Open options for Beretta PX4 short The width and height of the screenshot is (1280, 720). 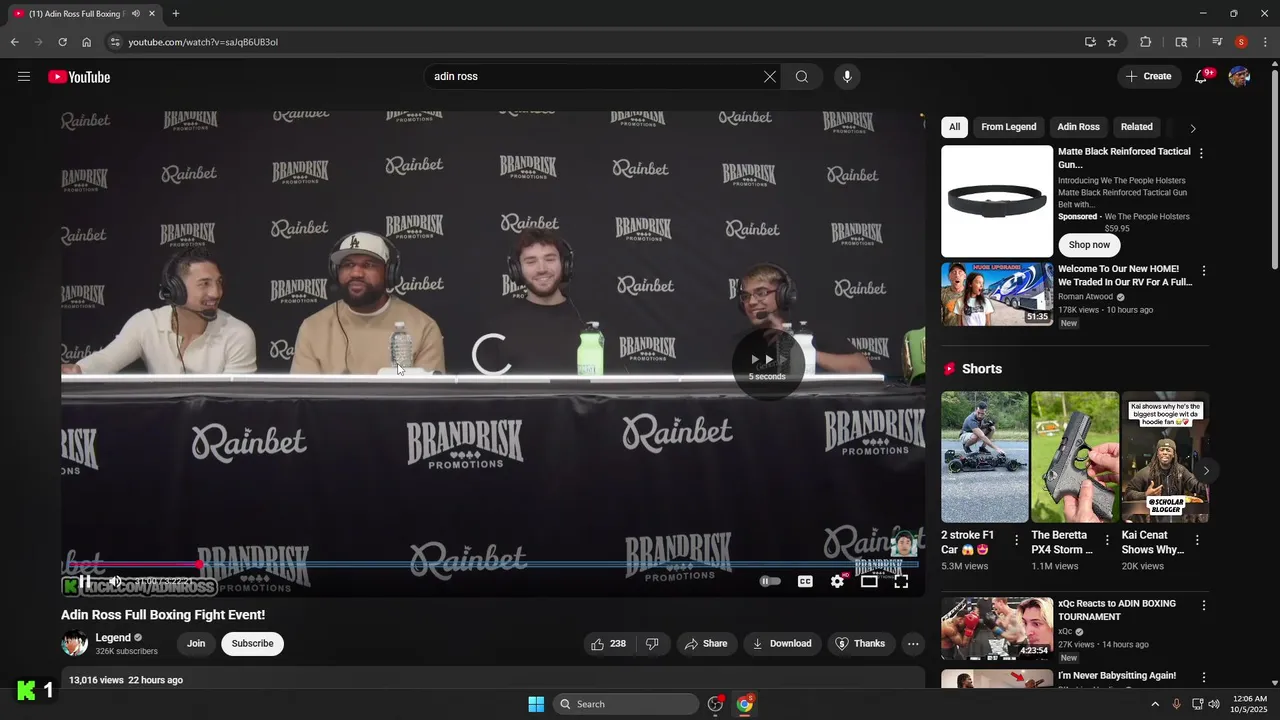coord(1107,540)
